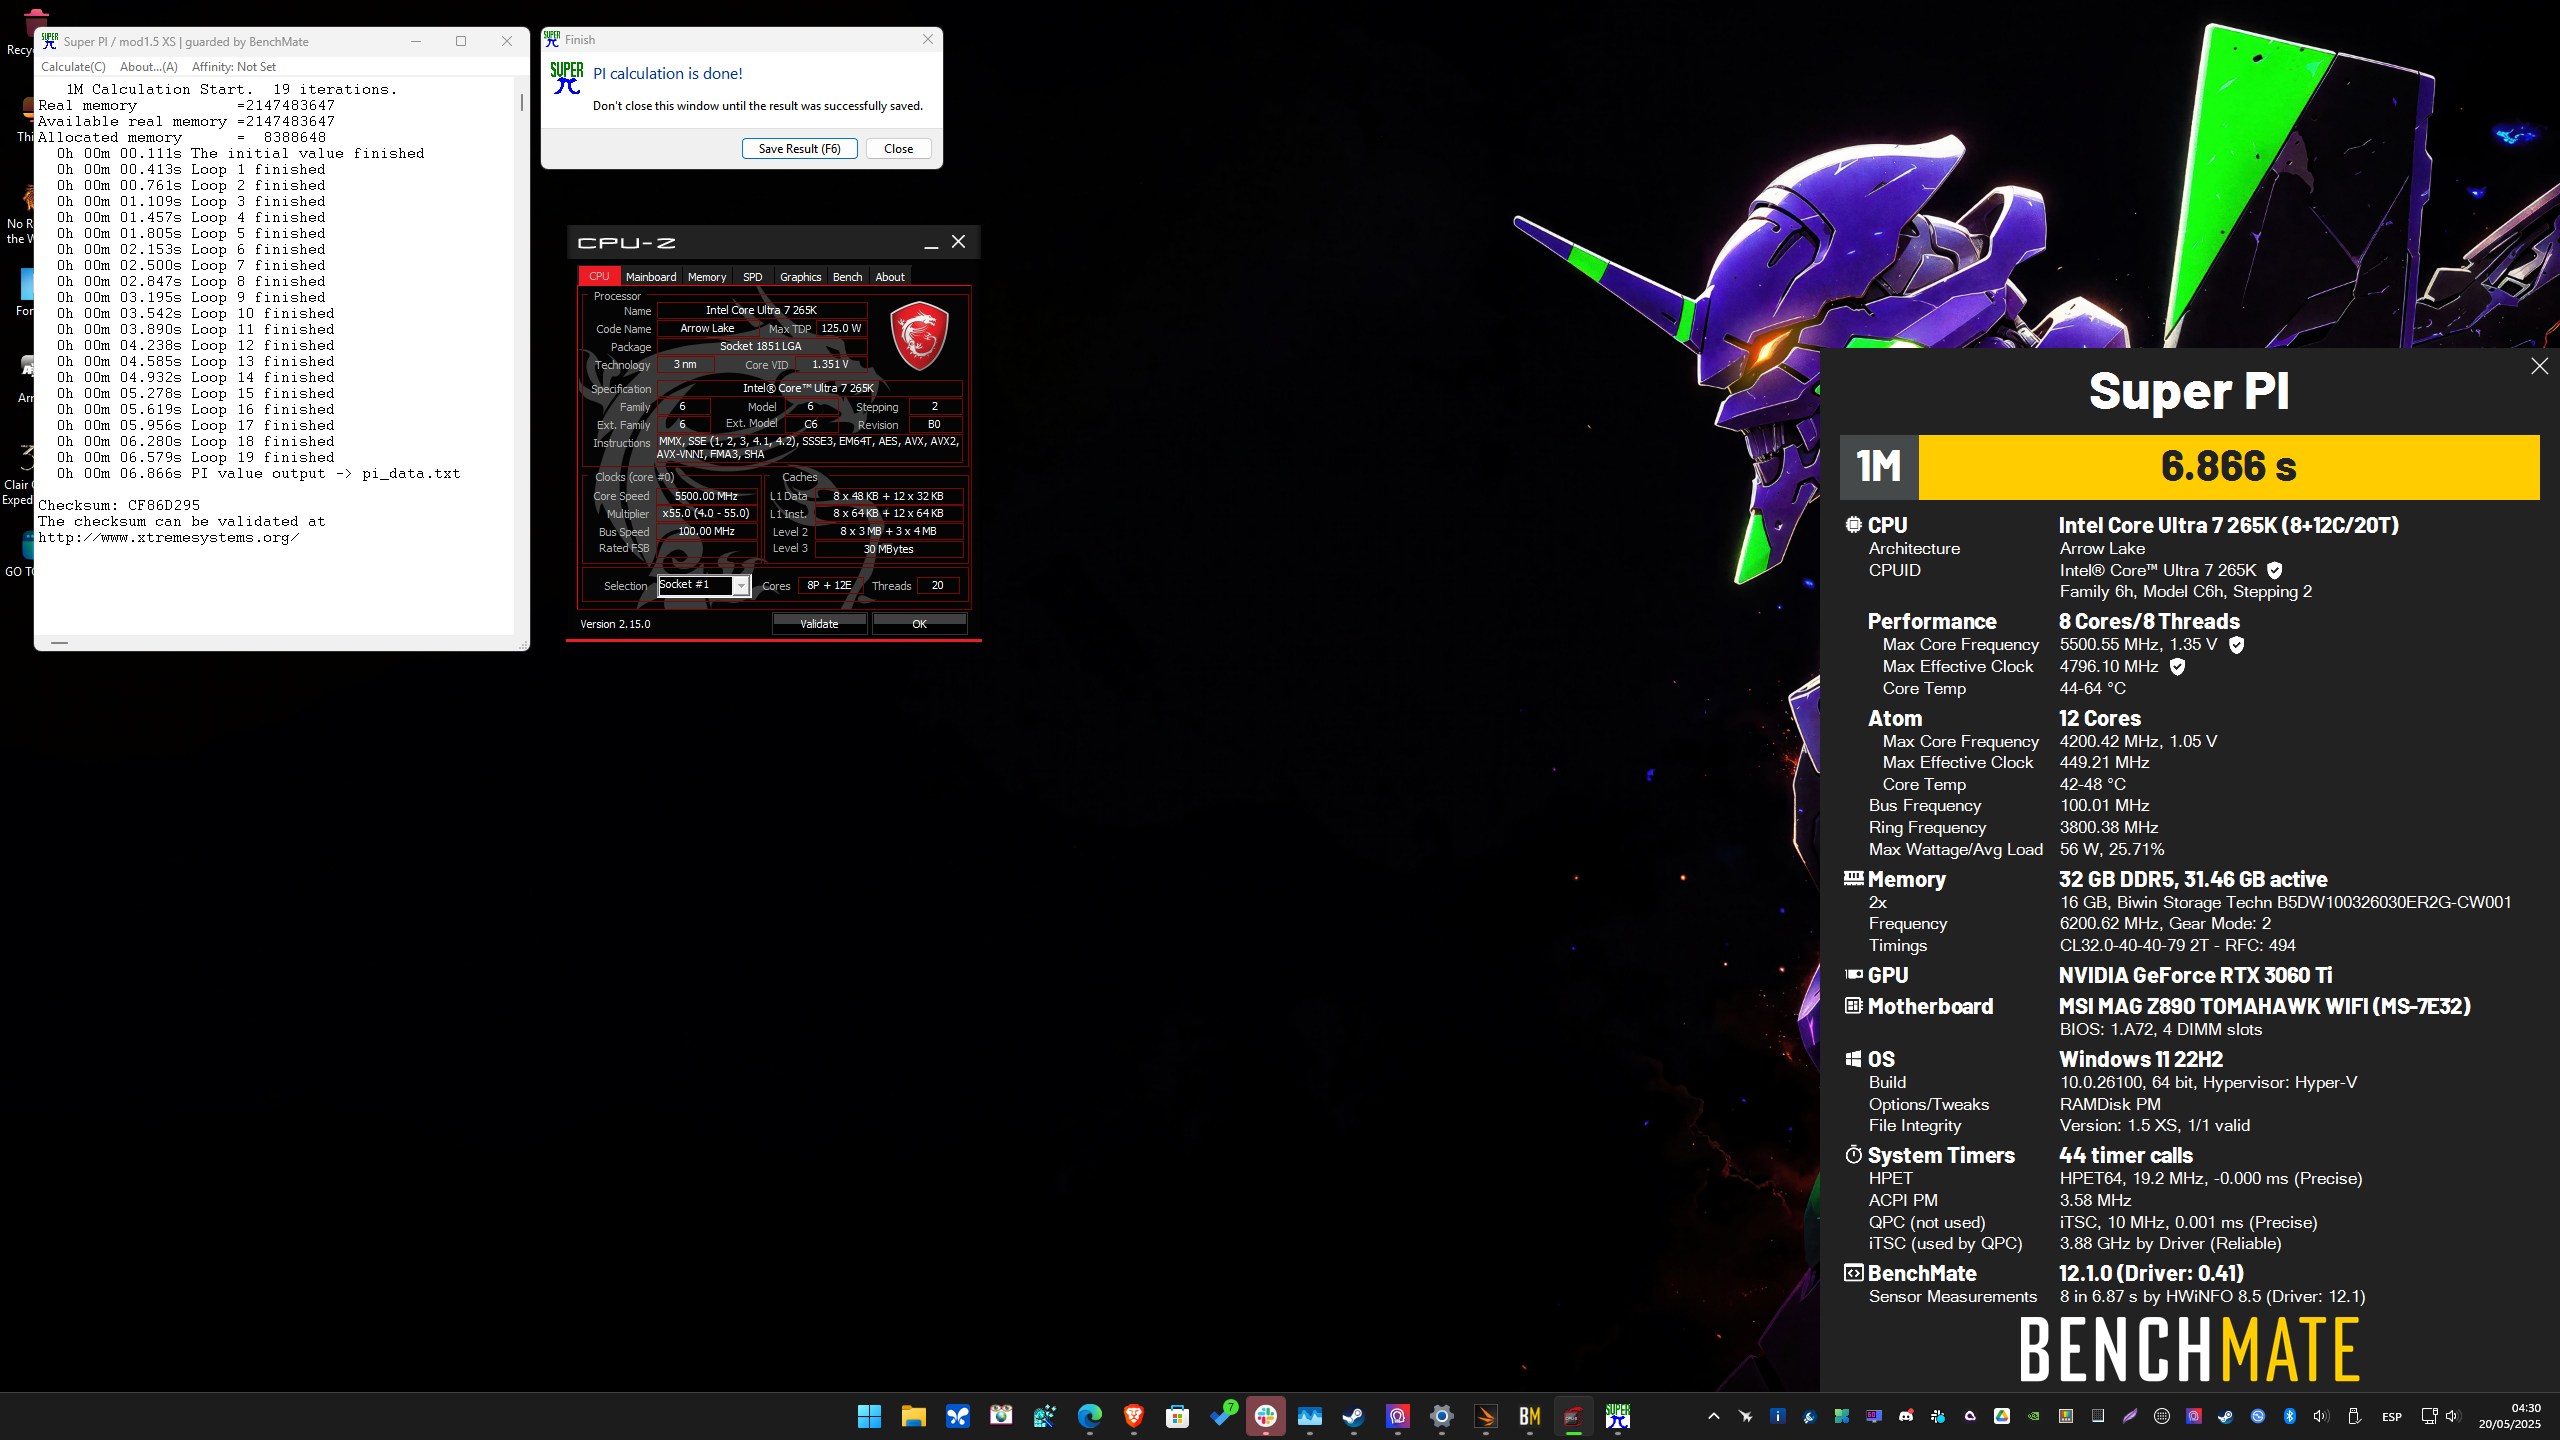Image resolution: width=2560 pixels, height=1440 pixels.
Task: Open File Explorer from the taskbar
Action: click(913, 1416)
